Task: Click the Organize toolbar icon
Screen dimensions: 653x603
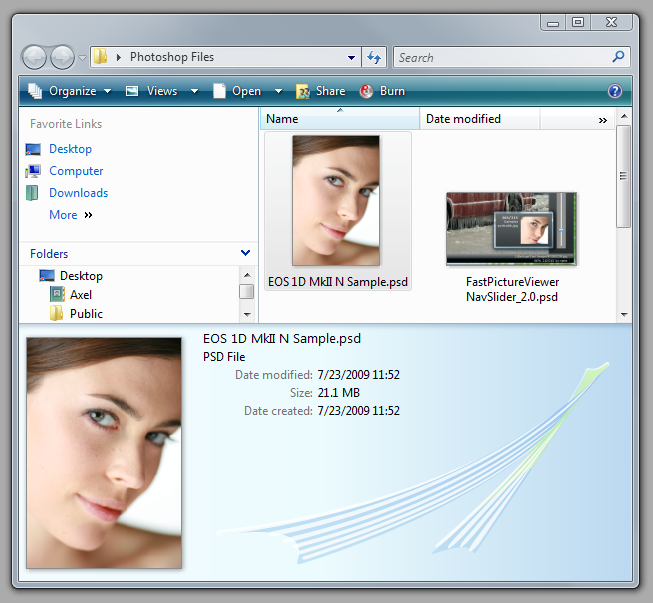Action: click(x=35, y=91)
